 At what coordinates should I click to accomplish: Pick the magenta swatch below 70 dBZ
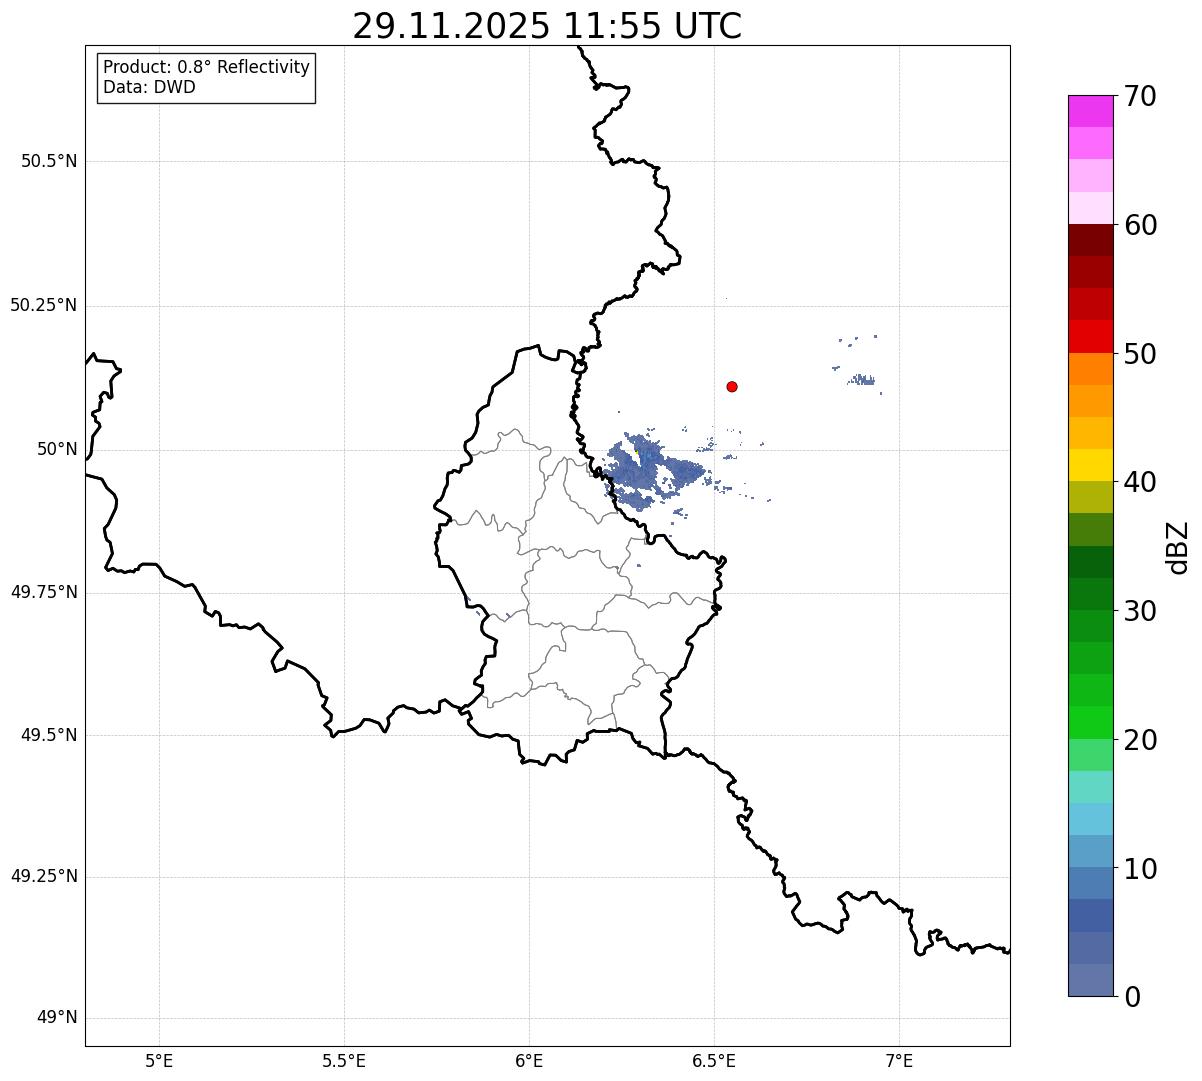click(1090, 111)
